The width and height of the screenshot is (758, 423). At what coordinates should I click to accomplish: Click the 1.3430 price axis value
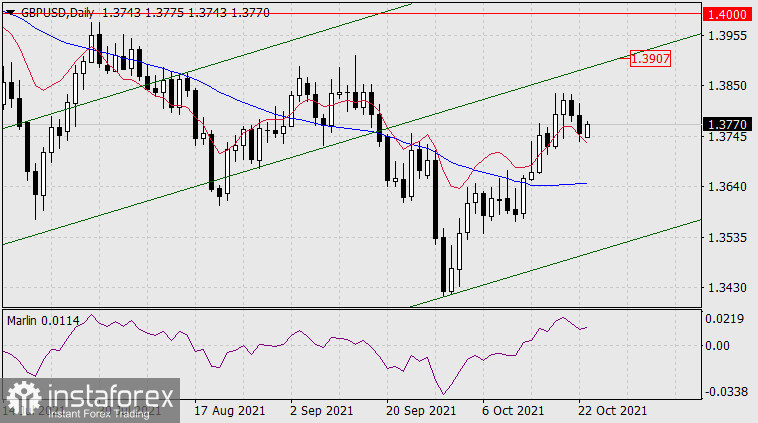pyautogui.click(x=727, y=288)
